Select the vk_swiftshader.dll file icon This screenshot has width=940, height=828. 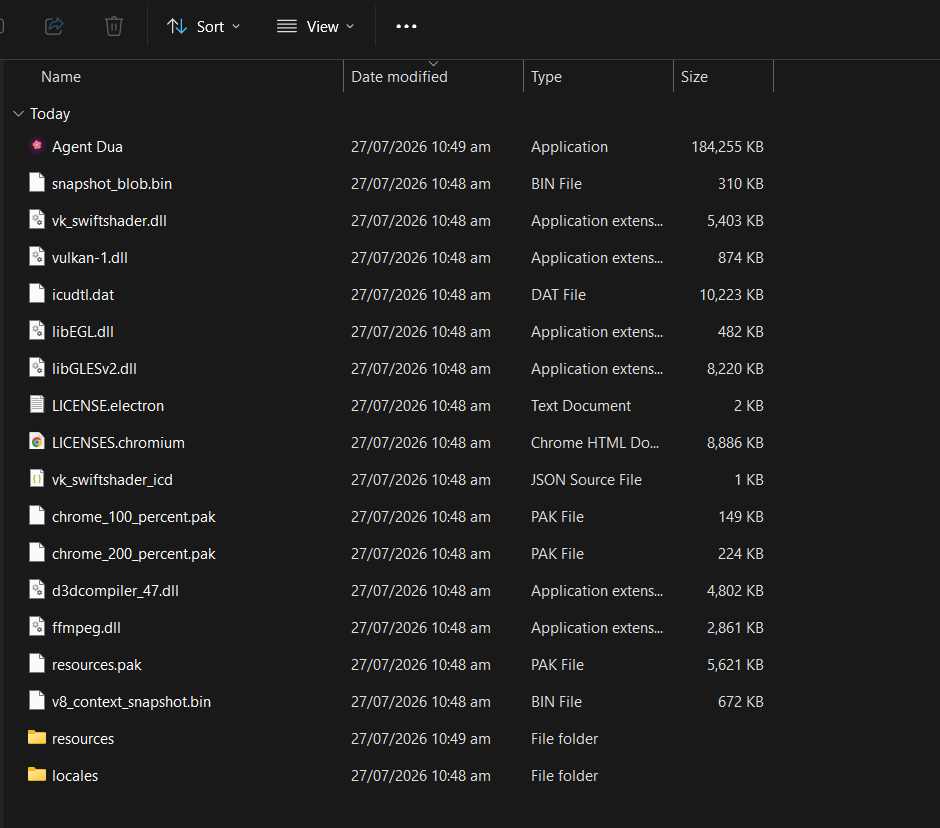coord(37,220)
